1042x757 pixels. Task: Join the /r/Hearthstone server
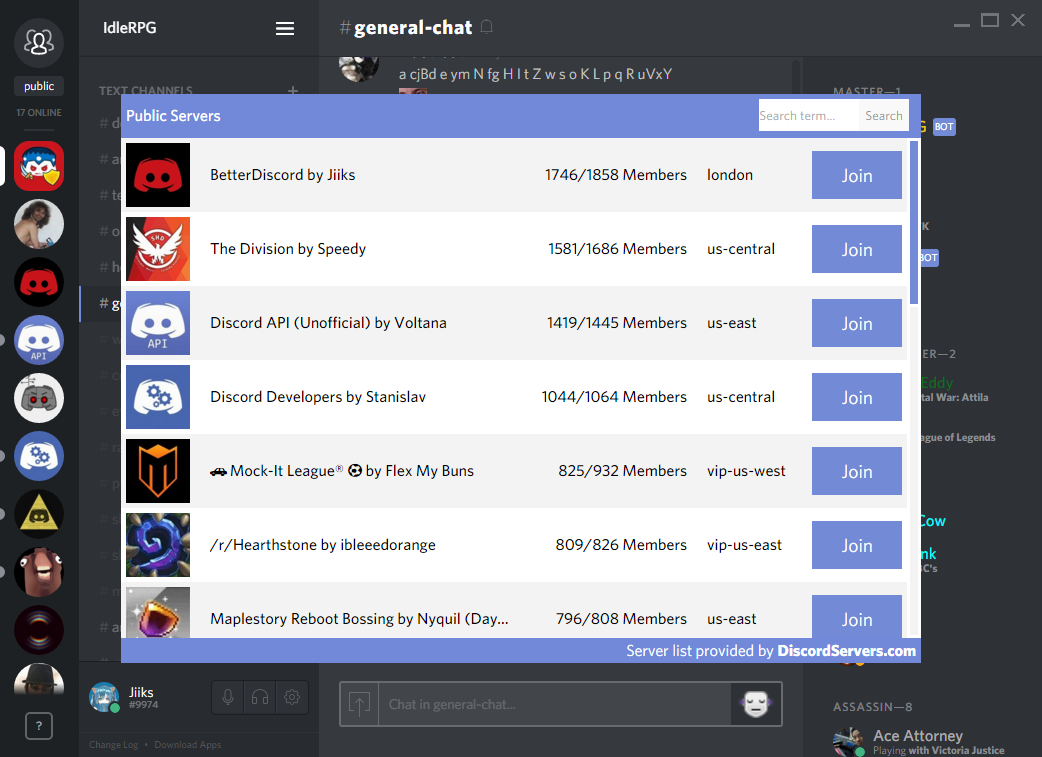coord(857,545)
